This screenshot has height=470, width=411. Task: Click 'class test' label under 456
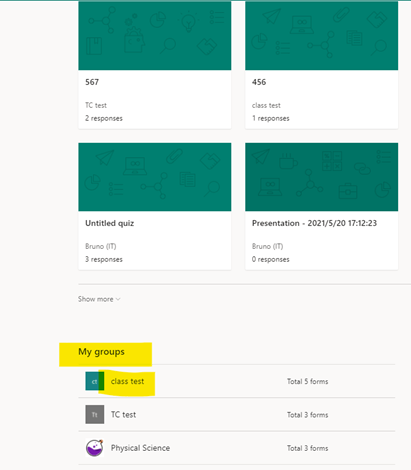(266, 105)
